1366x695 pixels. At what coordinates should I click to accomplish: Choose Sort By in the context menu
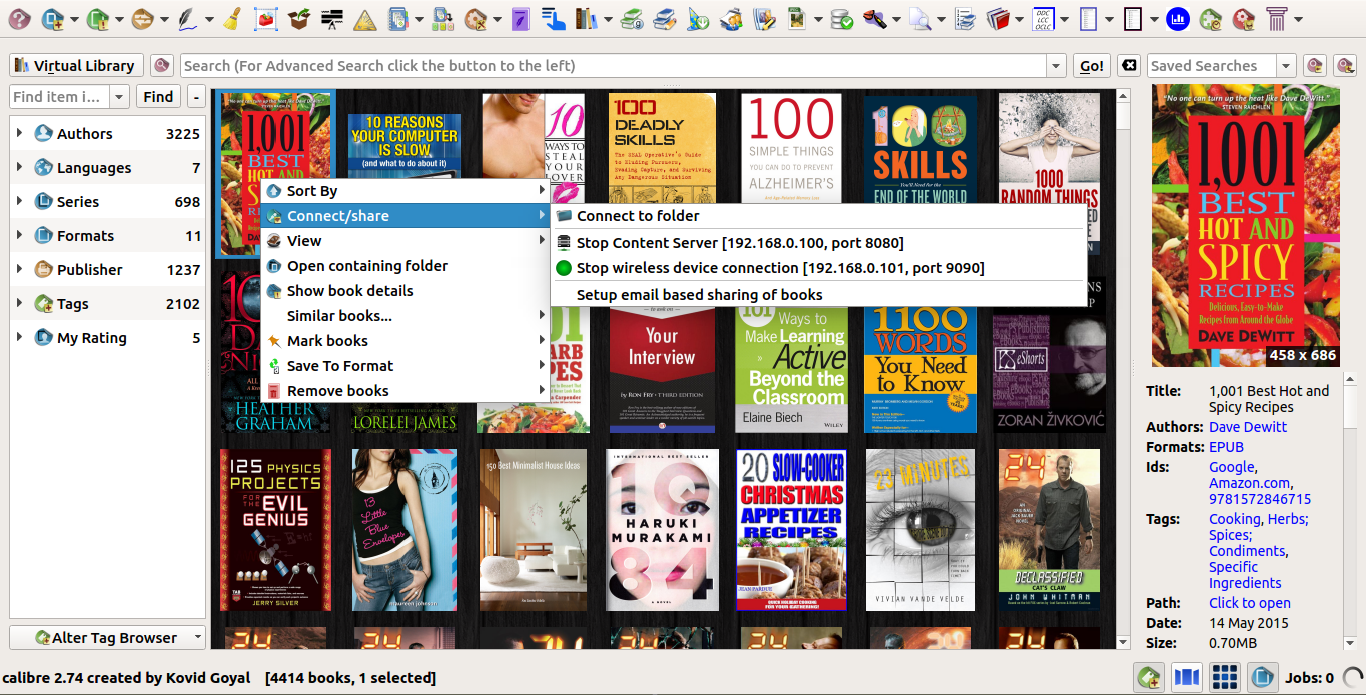(405, 191)
